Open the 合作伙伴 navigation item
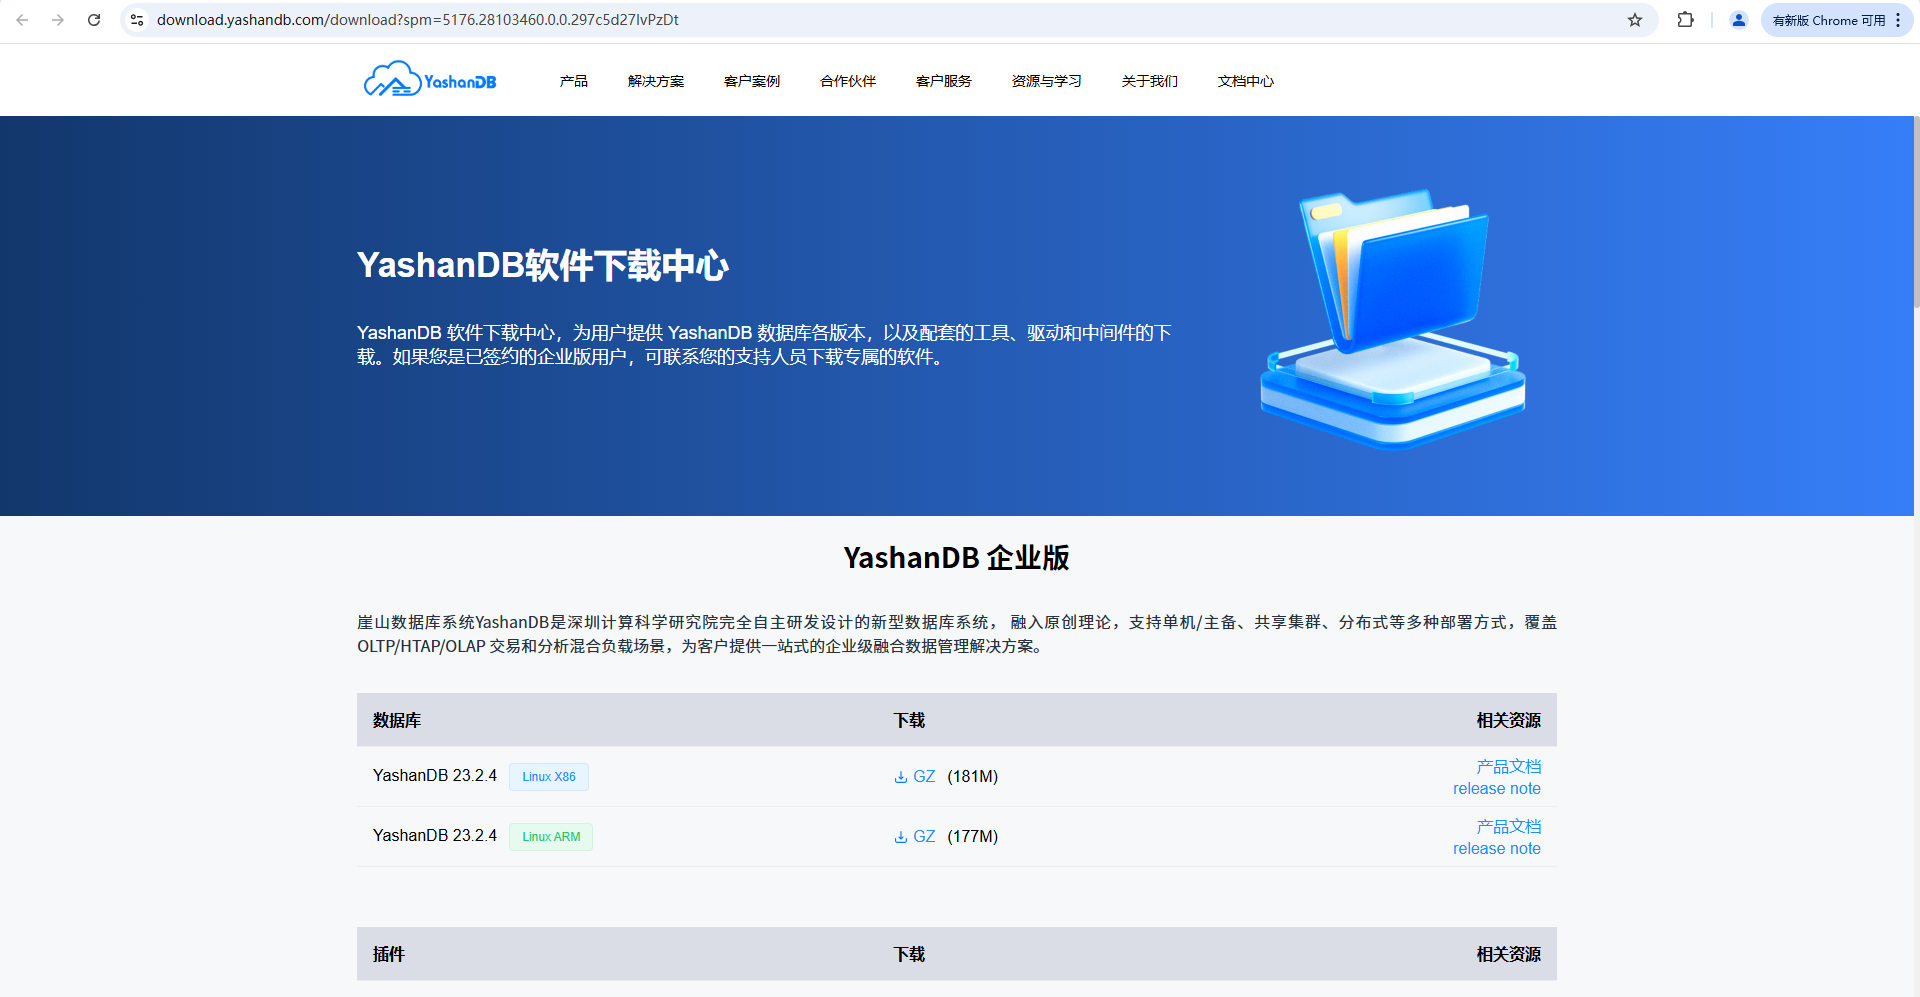The image size is (1920, 997). tap(848, 81)
